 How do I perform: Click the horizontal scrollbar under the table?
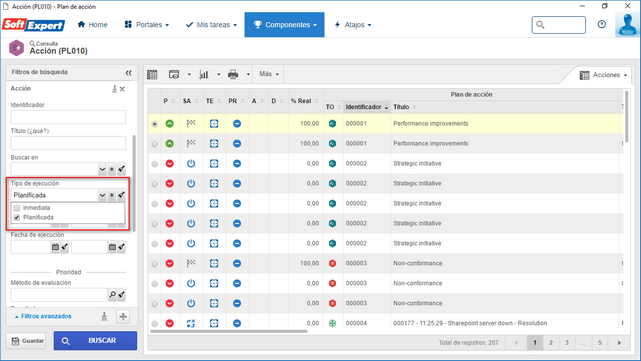coord(229,332)
